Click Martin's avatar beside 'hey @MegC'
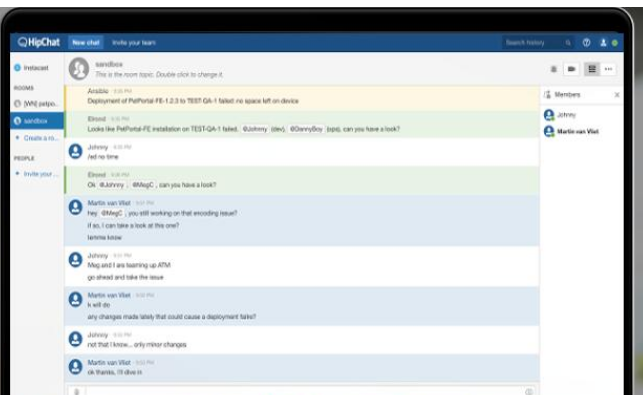Screen dimensions: 643x395 (75, 207)
